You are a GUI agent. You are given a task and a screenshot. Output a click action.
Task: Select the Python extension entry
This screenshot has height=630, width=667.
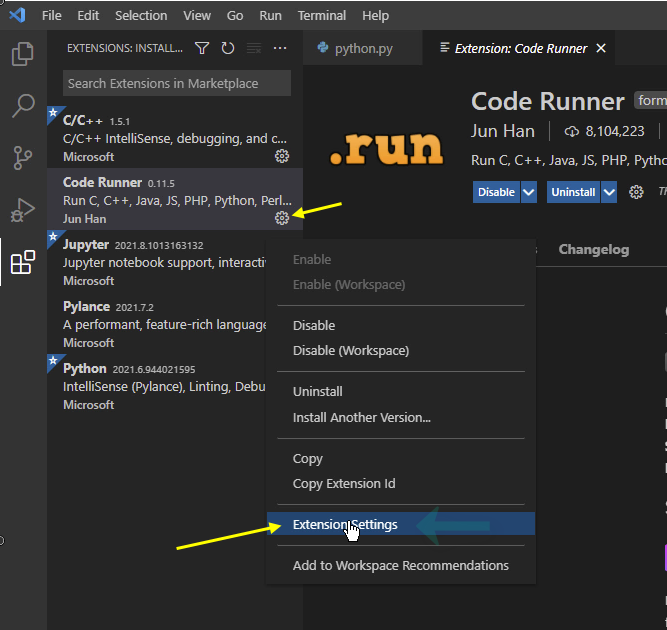[157, 385]
